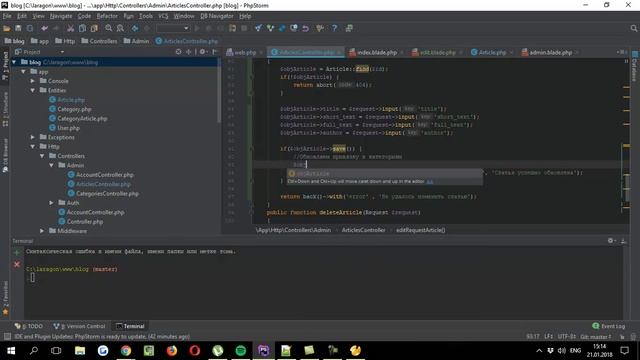The height and width of the screenshot is (360, 640).
Task: Click editAction breadcrumb editRequestArticle()
Action: [420, 230]
